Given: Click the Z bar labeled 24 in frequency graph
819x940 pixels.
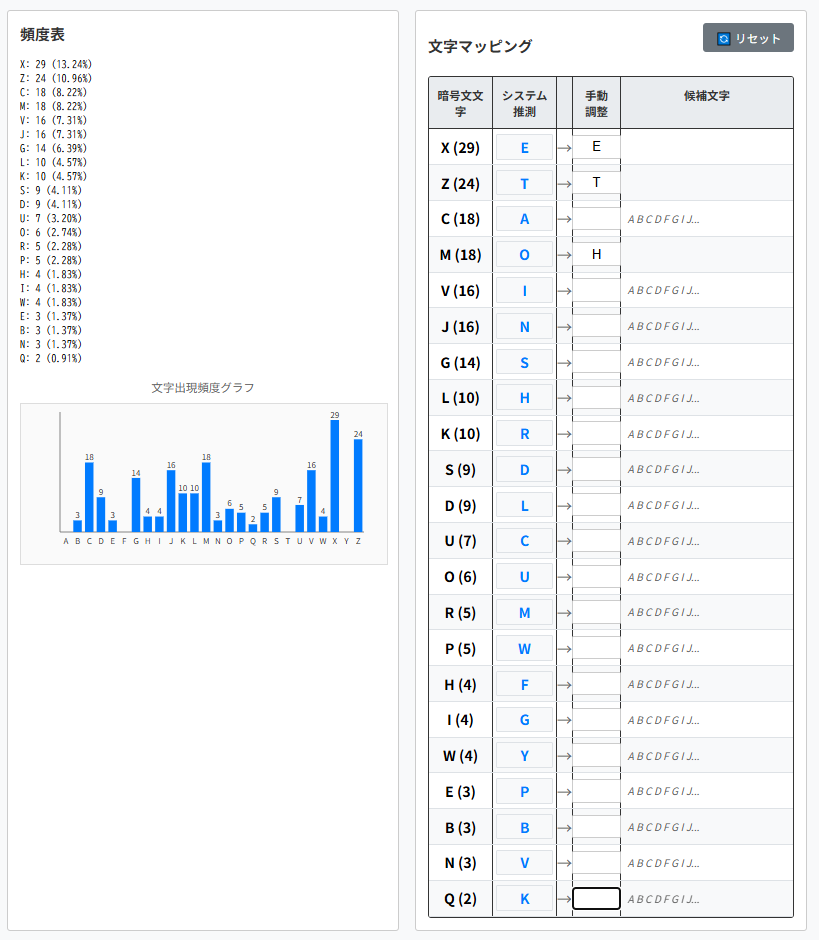Looking at the screenshot, I should [358, 485].
